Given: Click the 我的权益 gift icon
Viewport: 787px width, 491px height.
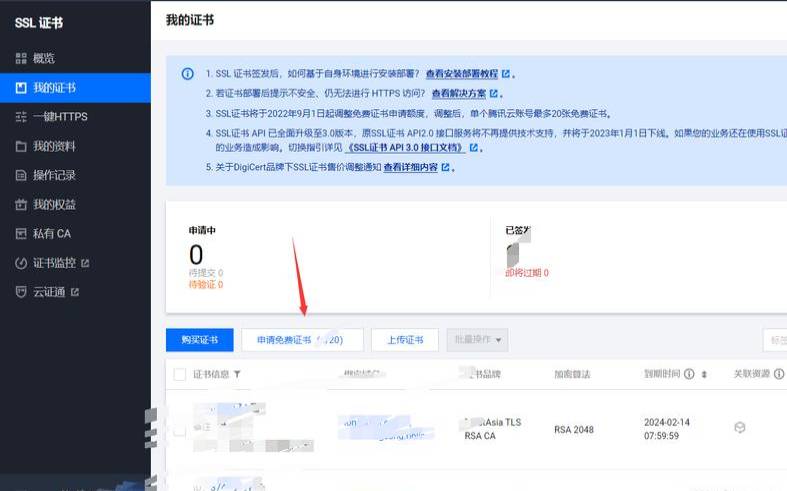Looking at the screenshot, I should (x=21, y=204).
